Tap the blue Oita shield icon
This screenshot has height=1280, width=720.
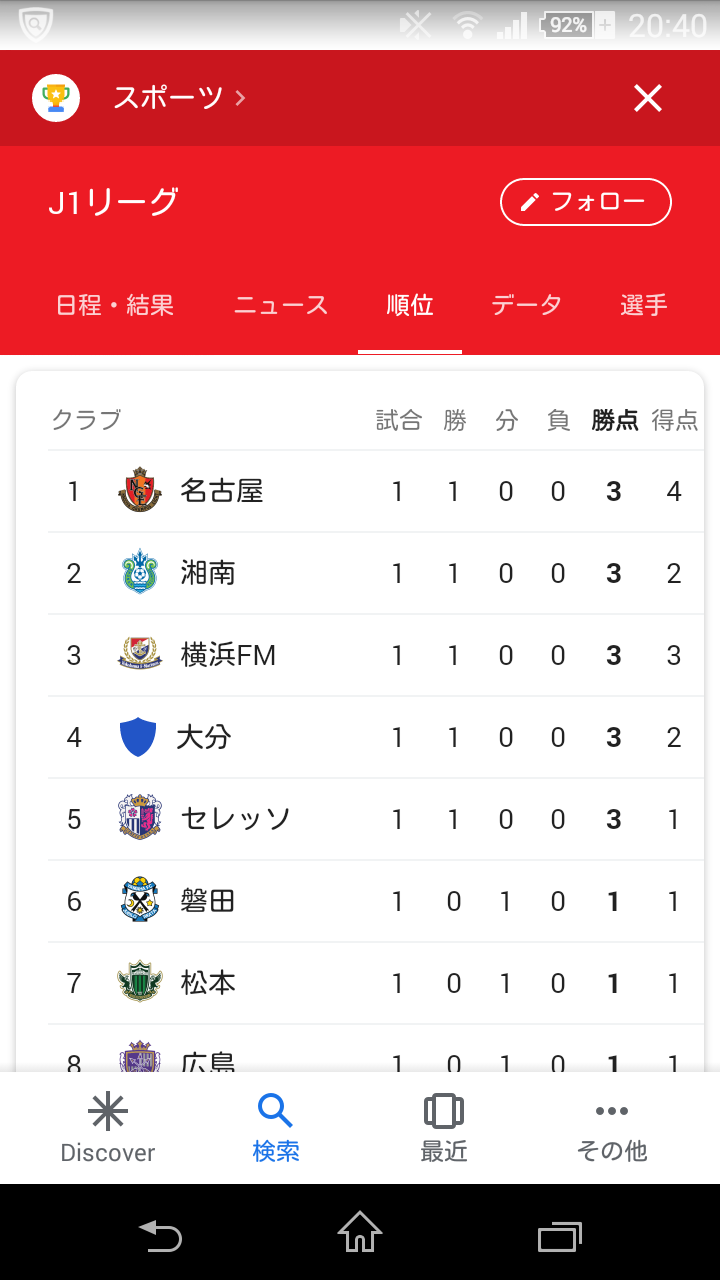(x=138, y=737)
